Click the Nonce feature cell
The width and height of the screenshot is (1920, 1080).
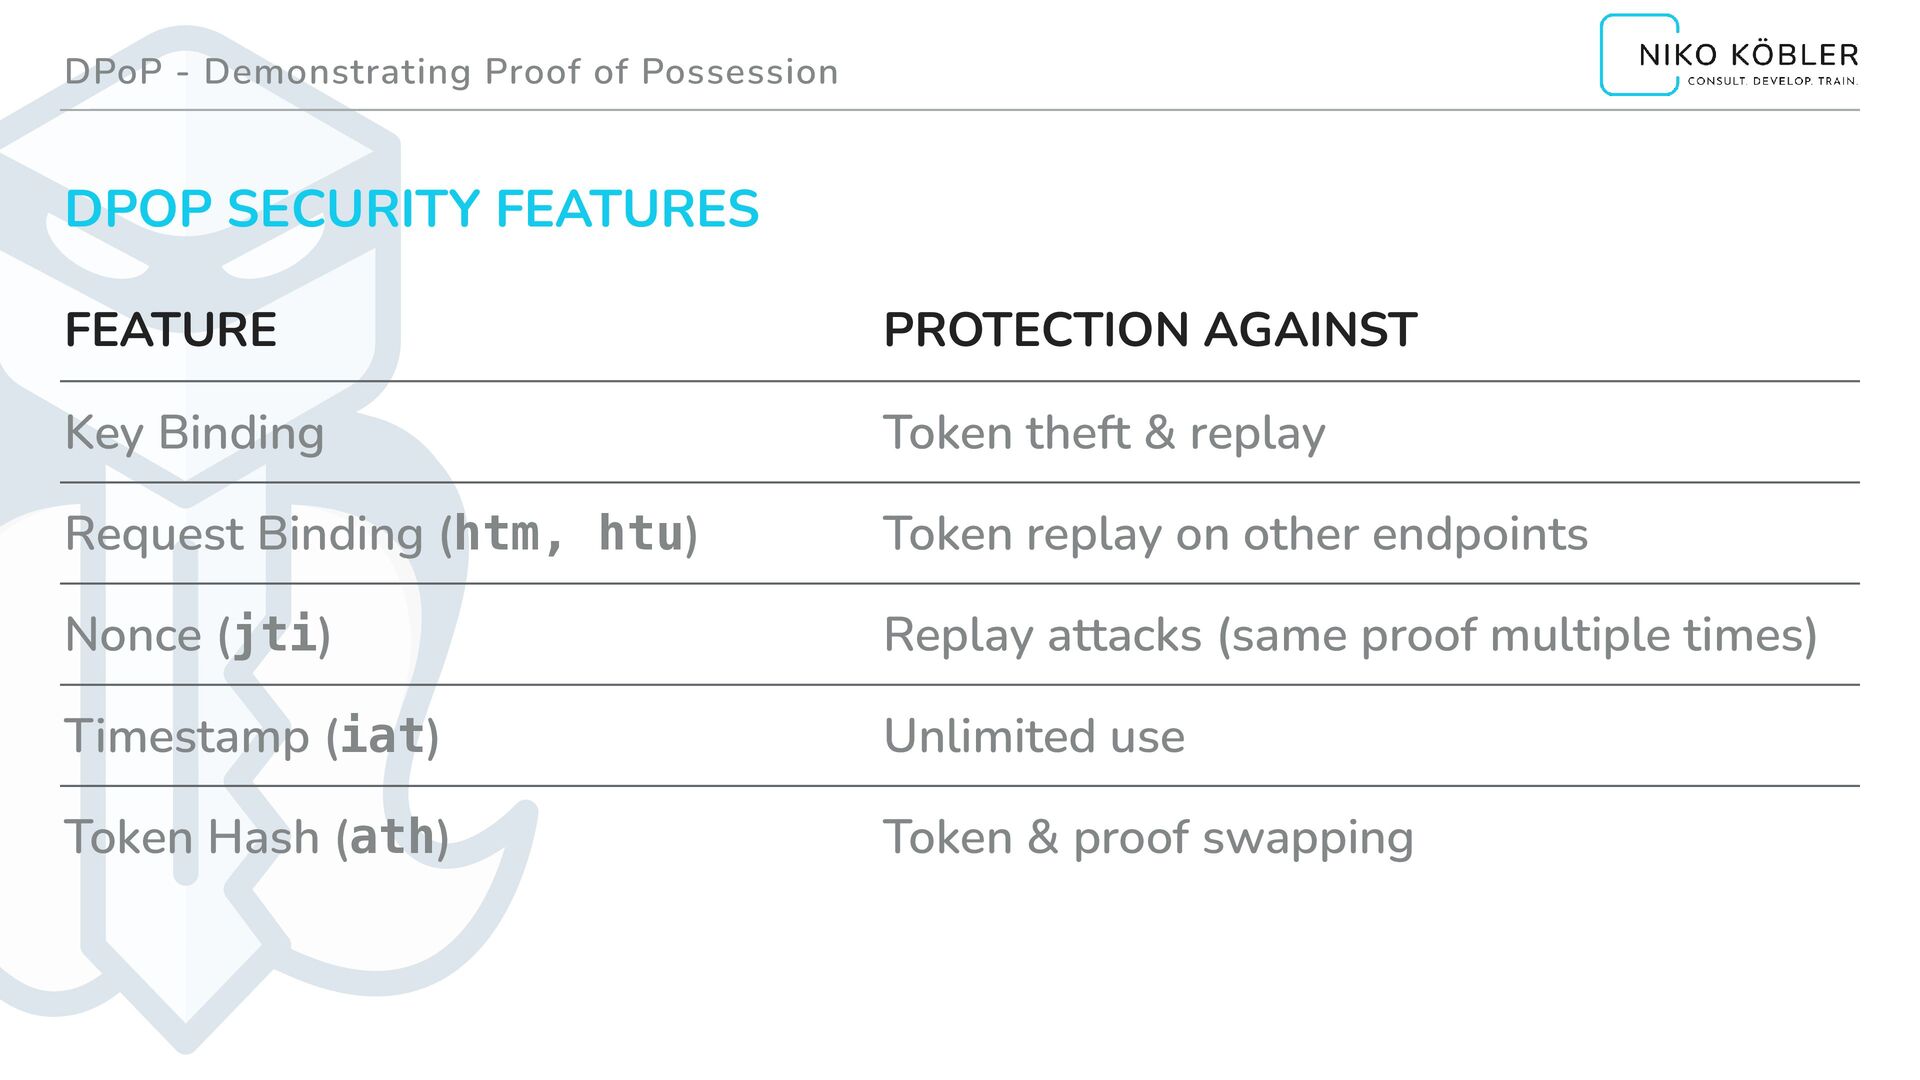(198, 636)
